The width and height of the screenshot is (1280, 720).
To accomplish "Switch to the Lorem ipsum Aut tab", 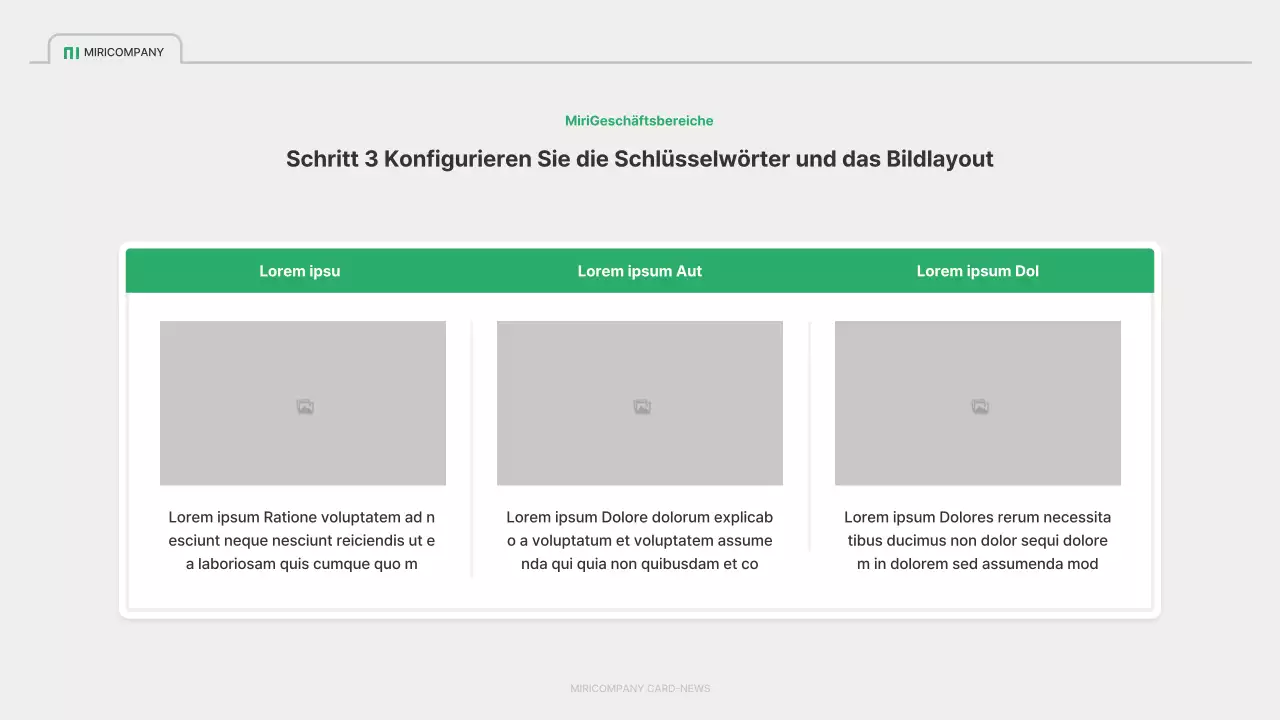I will [640, 270].
